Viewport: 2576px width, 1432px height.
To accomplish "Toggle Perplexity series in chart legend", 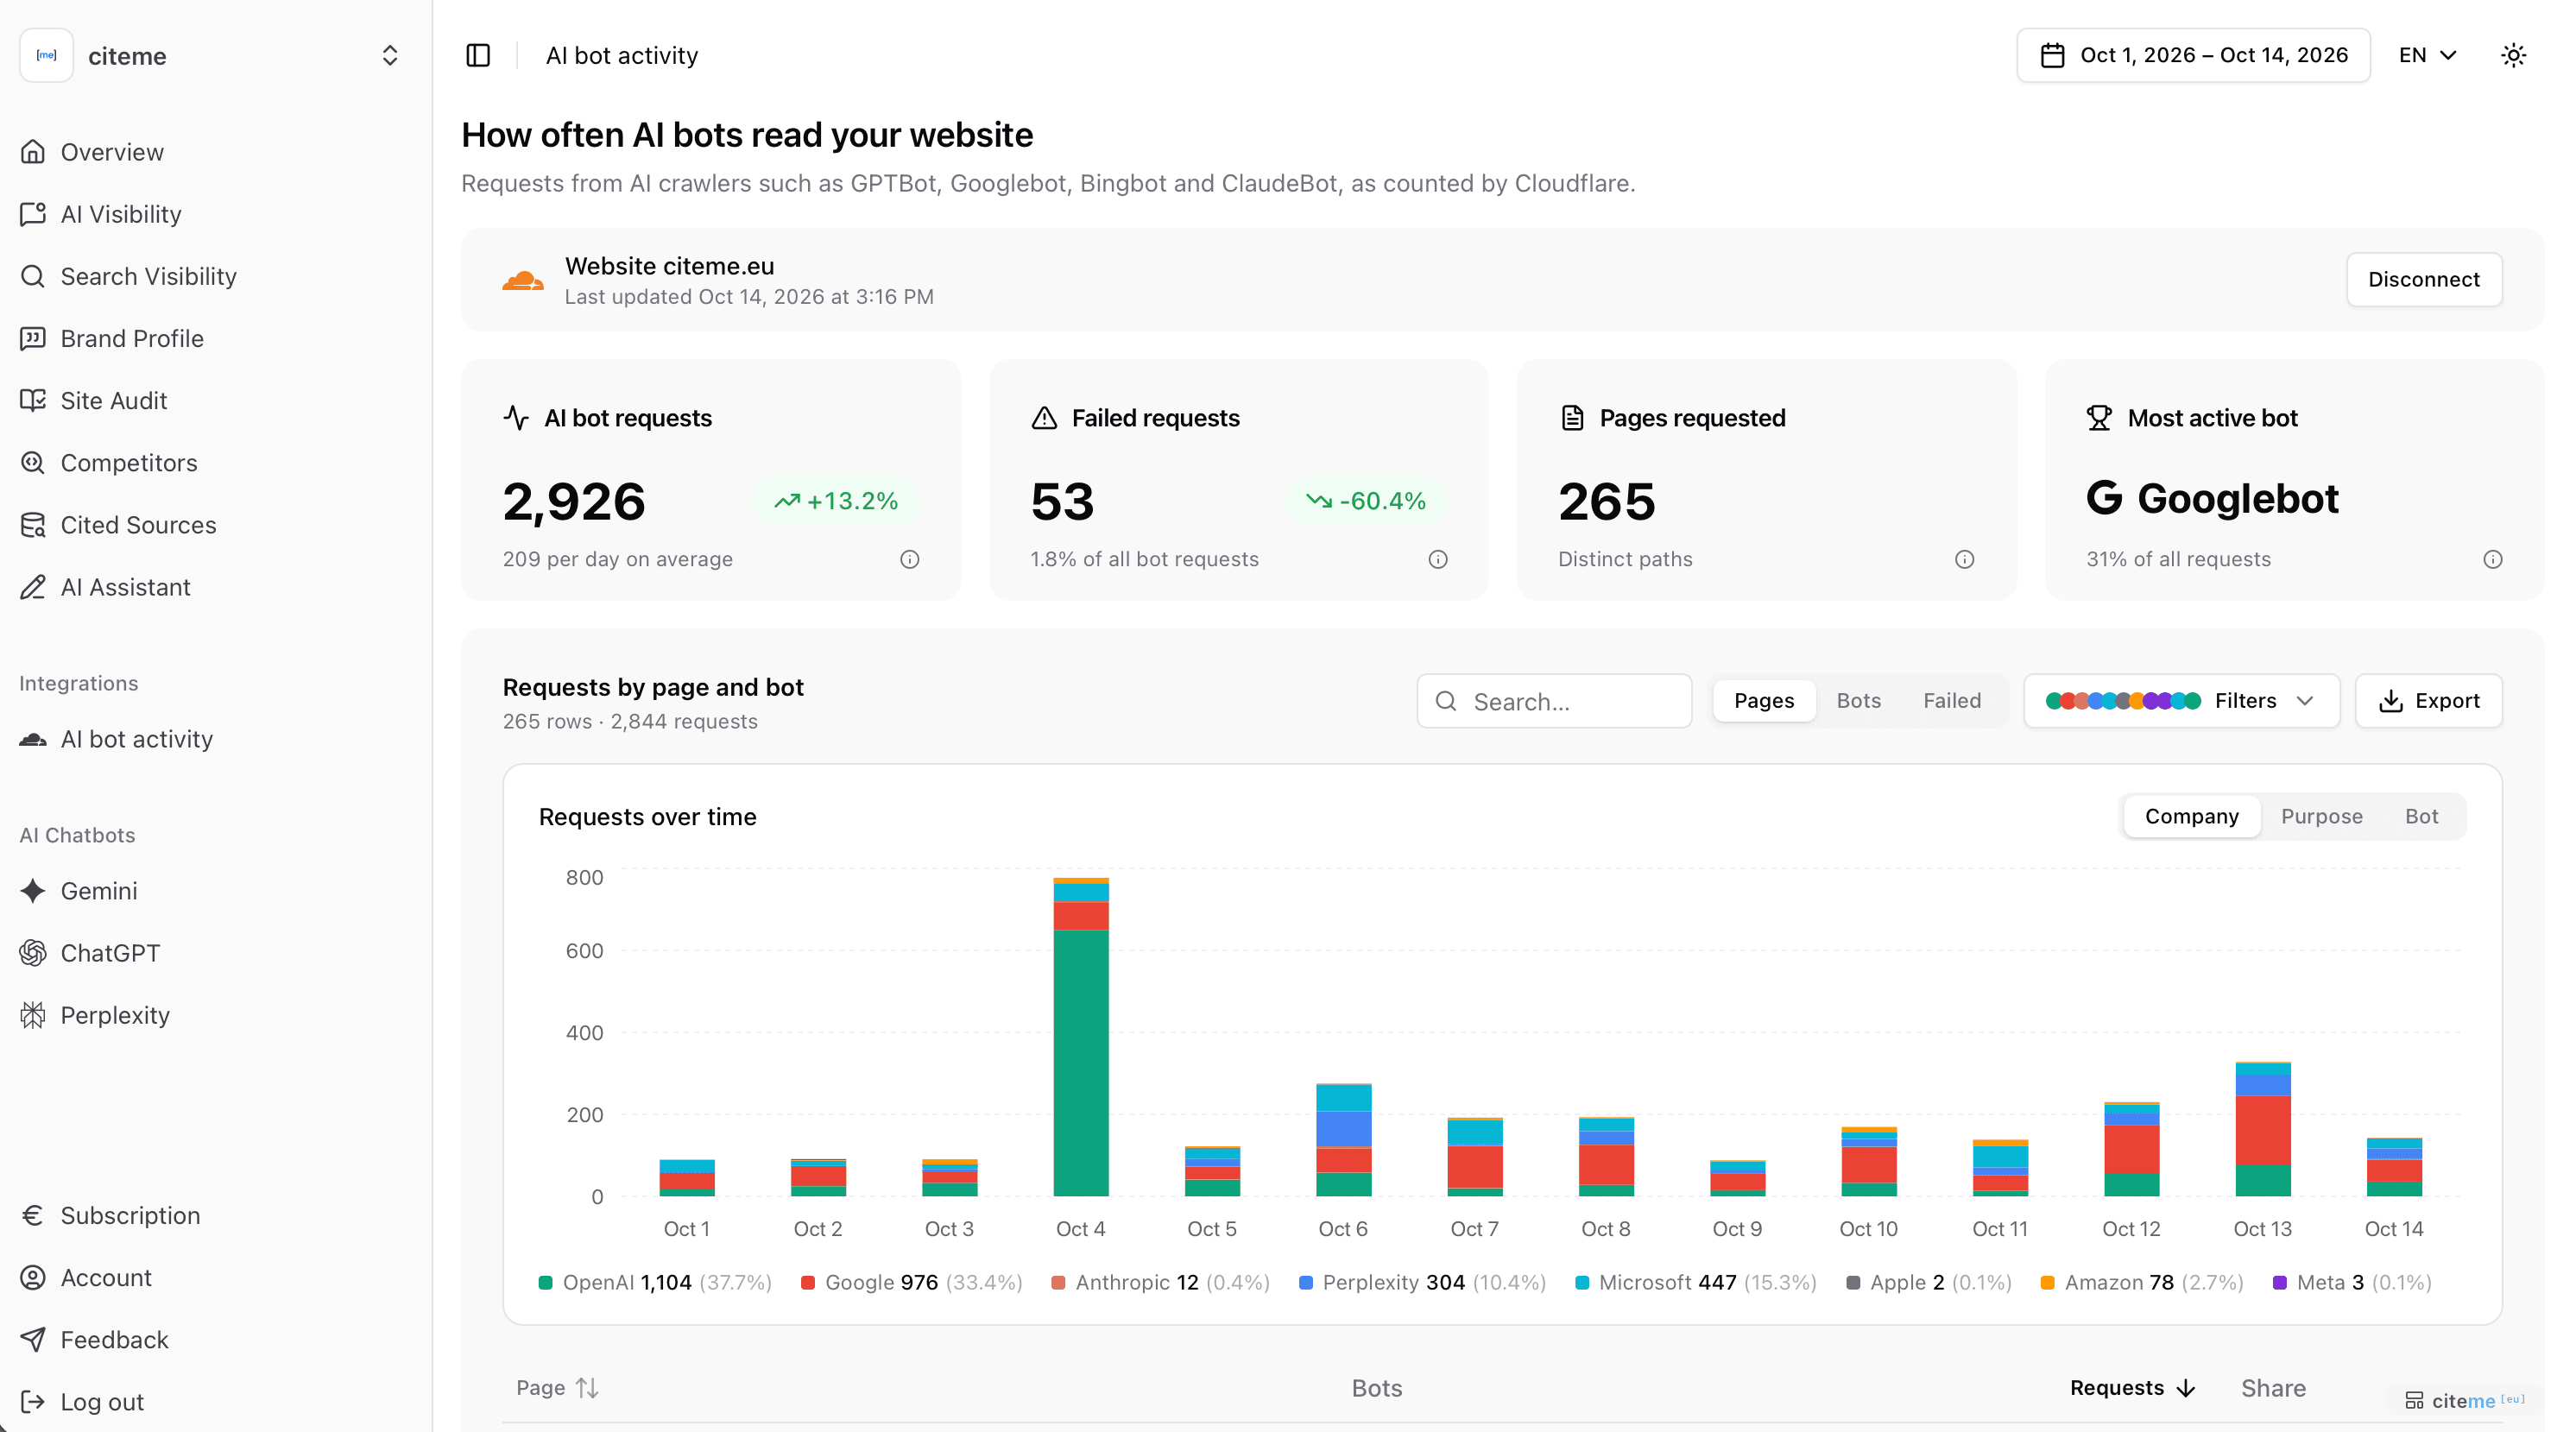I will point(1422,1282).
